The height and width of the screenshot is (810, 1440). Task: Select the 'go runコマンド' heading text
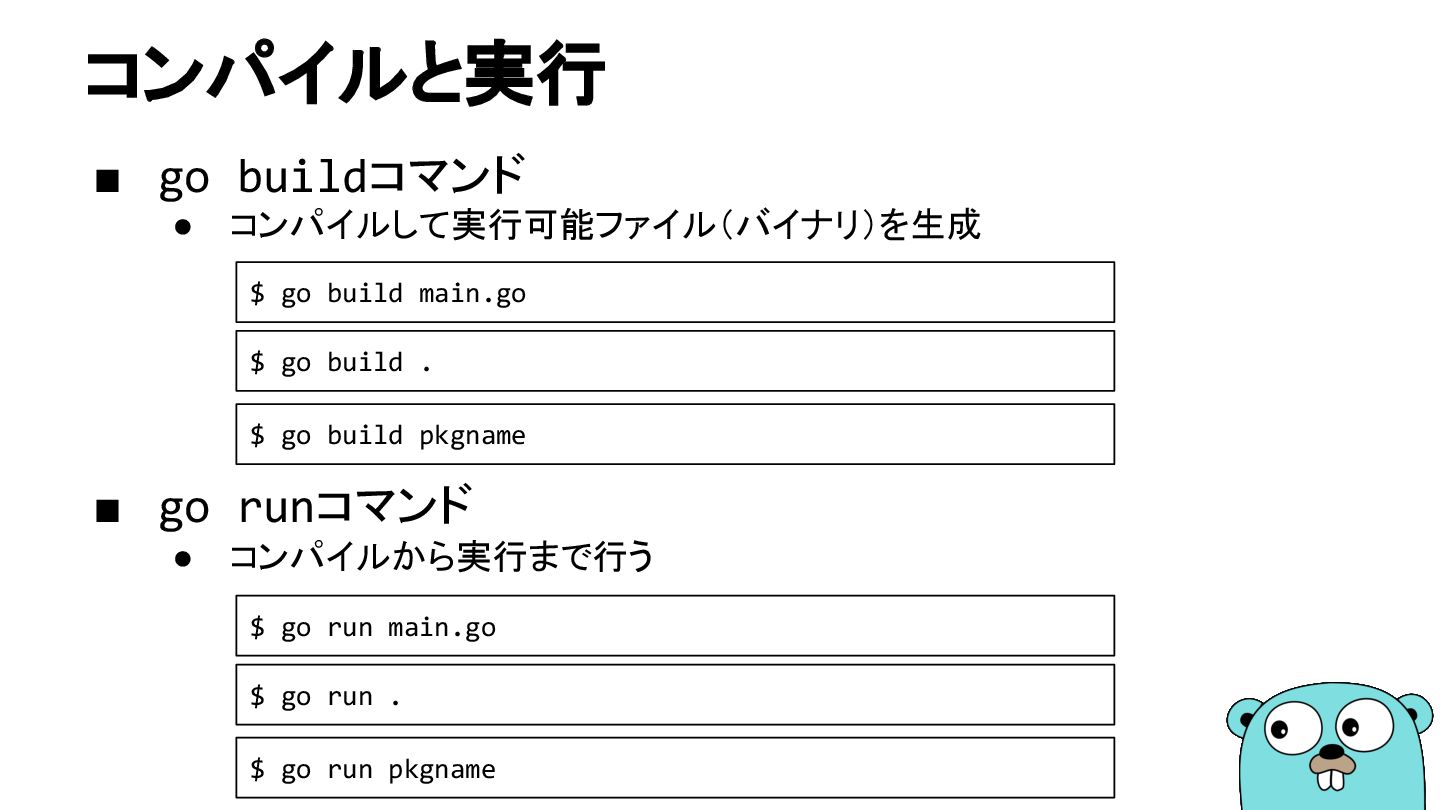tap(315, 506)
